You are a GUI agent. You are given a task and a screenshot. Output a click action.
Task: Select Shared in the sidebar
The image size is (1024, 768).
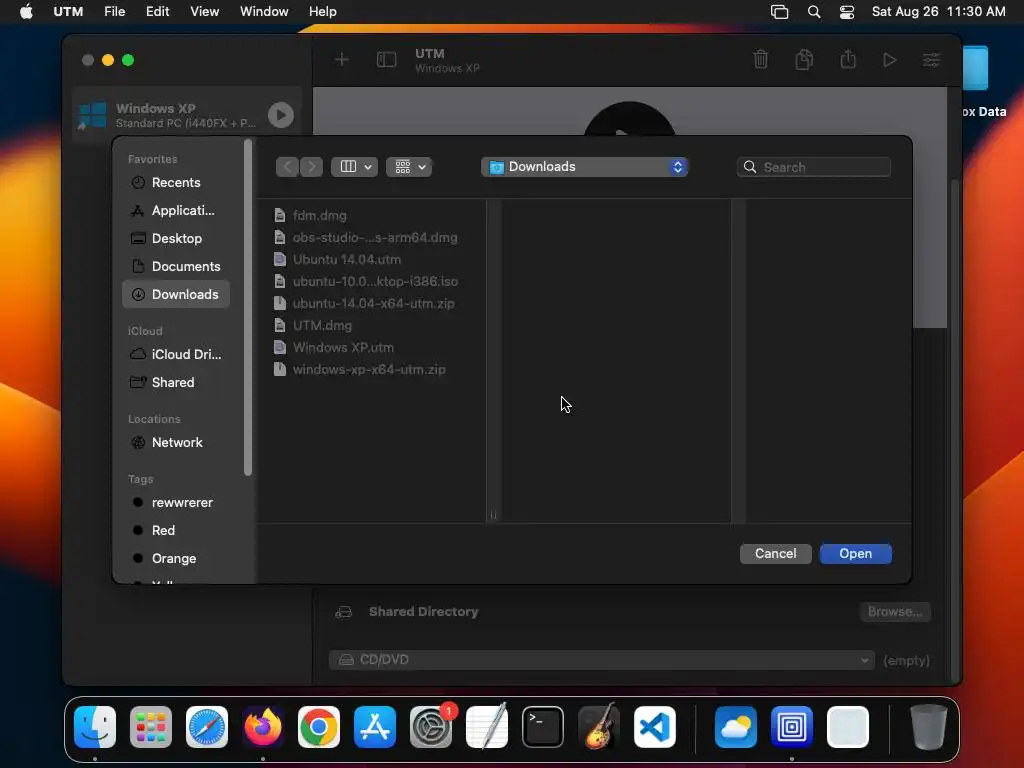pyautogui.click(x=176, y=383)
